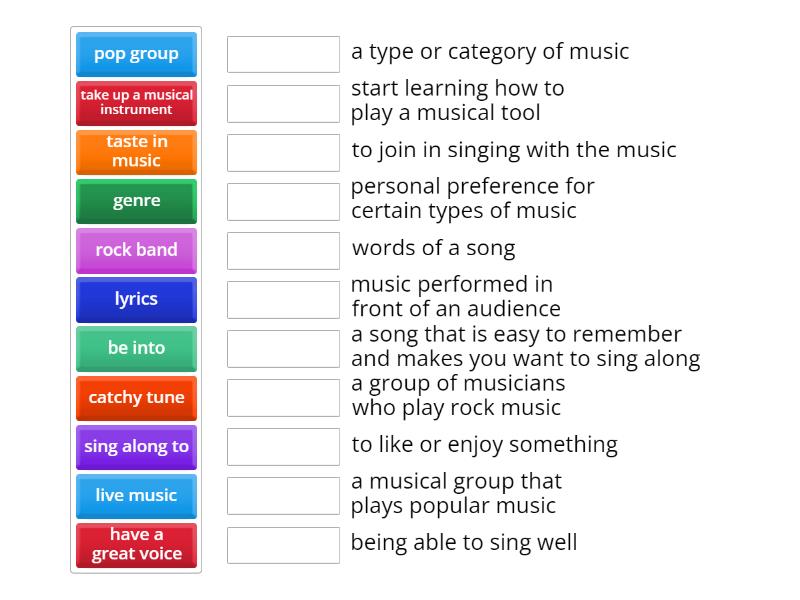Click the slot beside 'to join in singing with the music'

283,151
